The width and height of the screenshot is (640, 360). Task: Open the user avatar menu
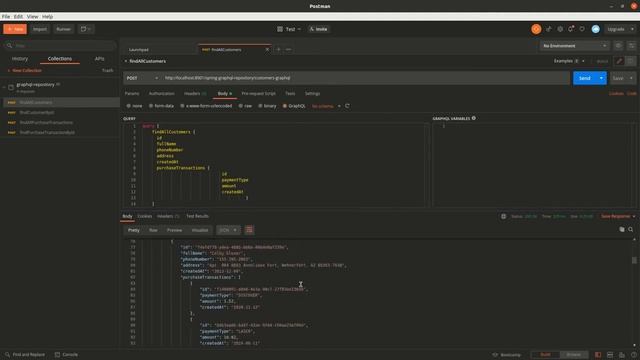596,29
